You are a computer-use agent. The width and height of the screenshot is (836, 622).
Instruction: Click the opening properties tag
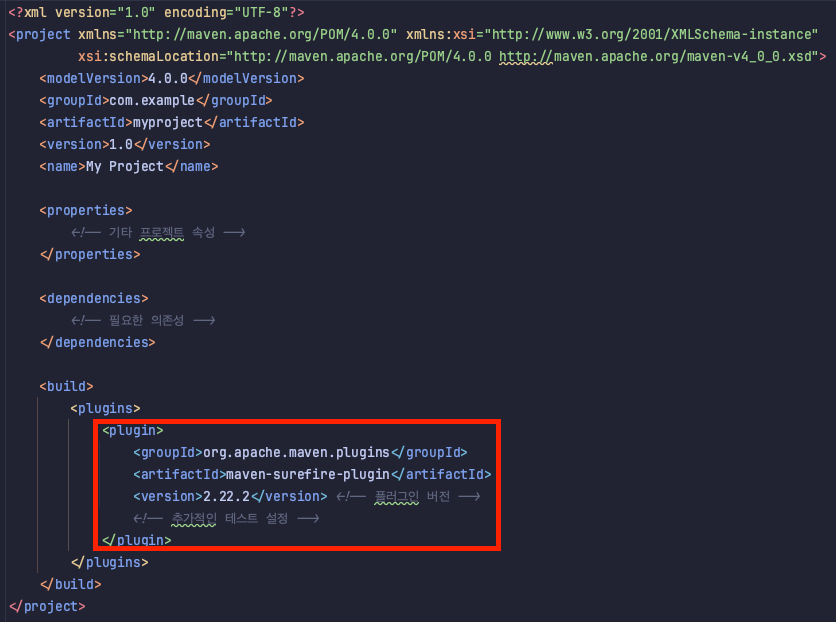85,210
